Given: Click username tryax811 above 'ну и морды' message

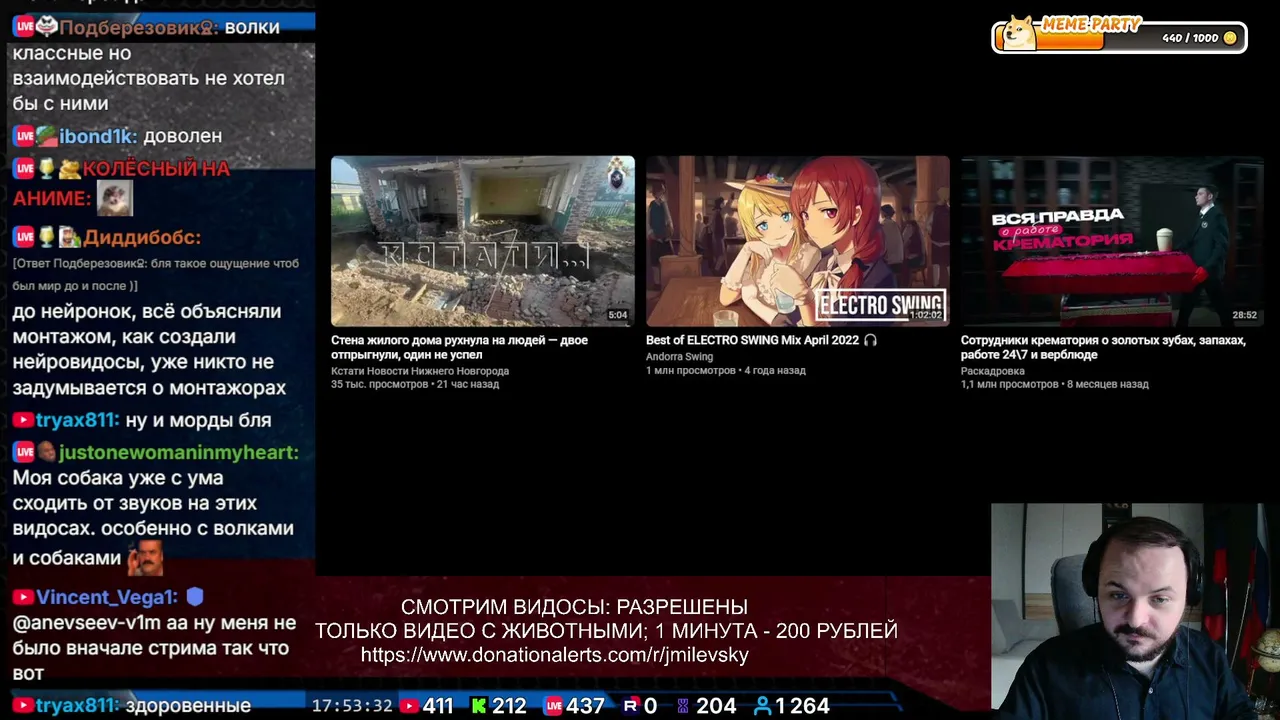Looking at the screenshot, I should tap(78, 421).
